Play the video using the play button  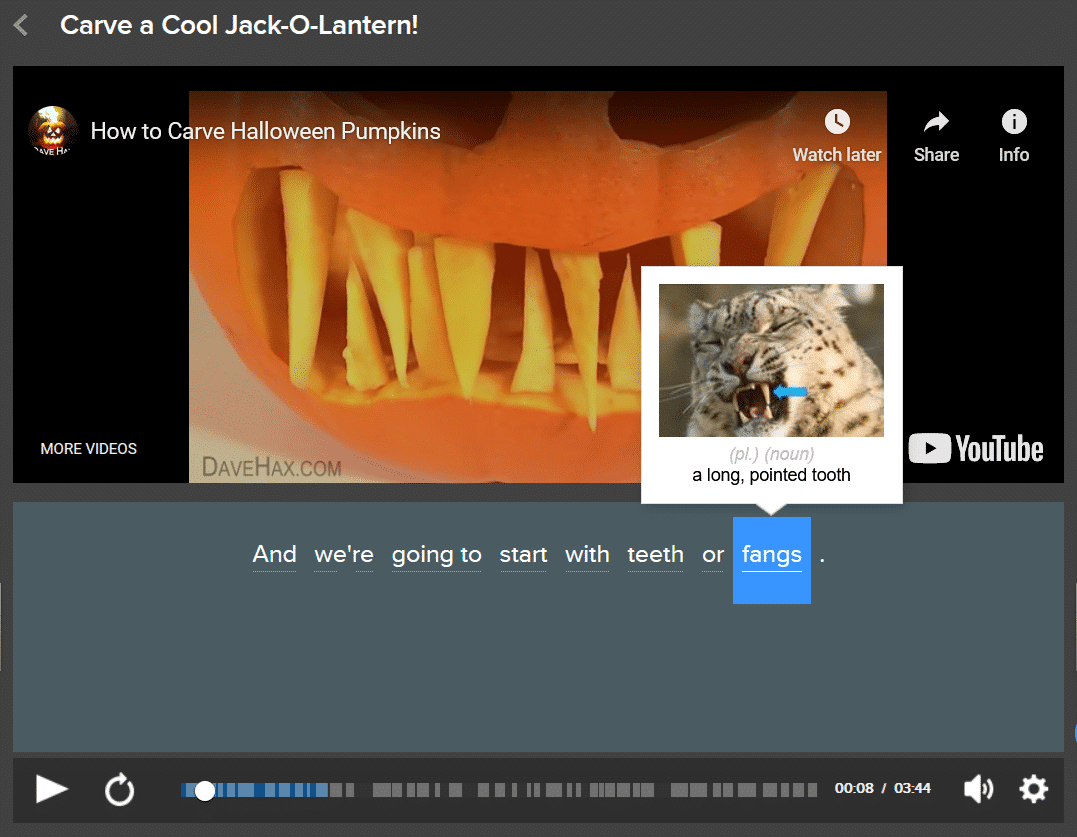click(x=51, y=789)
